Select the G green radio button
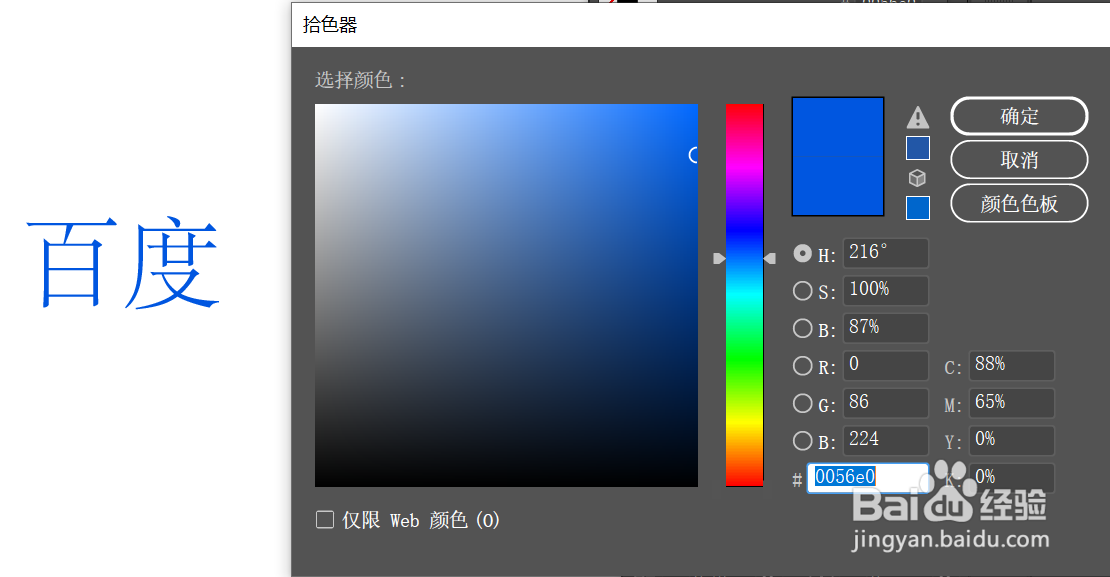 pos(802,403)
